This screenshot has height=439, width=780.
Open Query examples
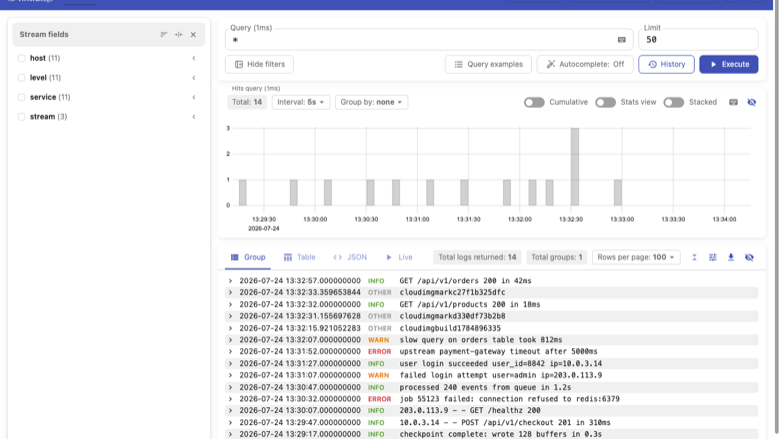(x=488, y=64)
